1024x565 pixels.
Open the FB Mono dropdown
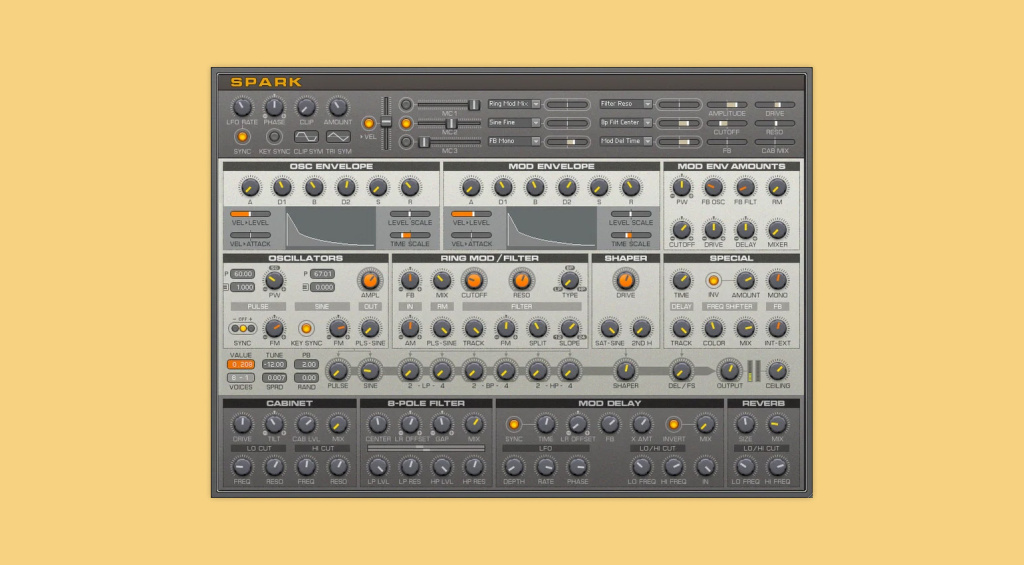click(x=514, y=140)
